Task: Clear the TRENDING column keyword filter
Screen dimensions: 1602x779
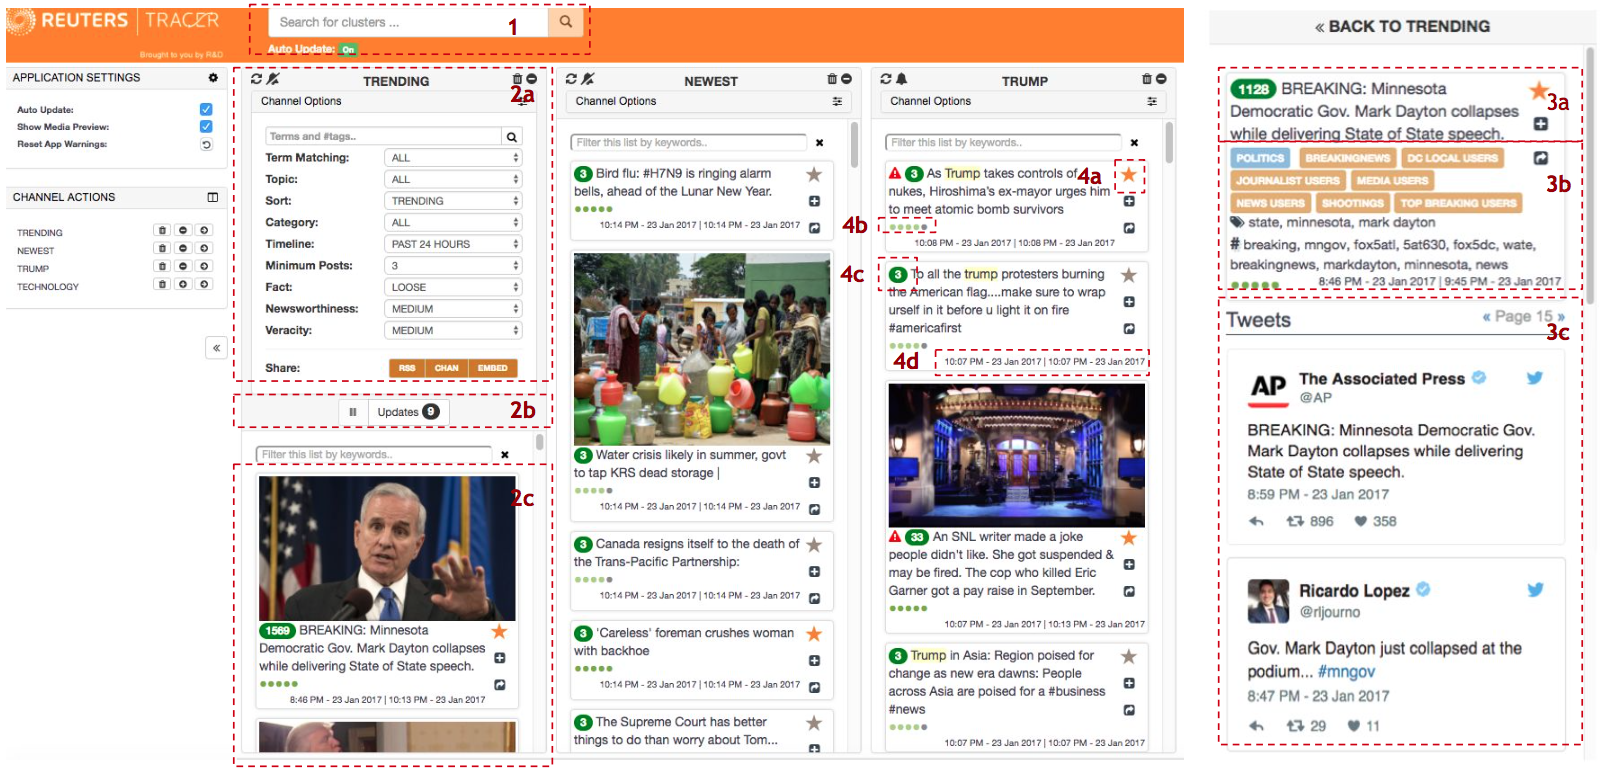Action: 505,455
